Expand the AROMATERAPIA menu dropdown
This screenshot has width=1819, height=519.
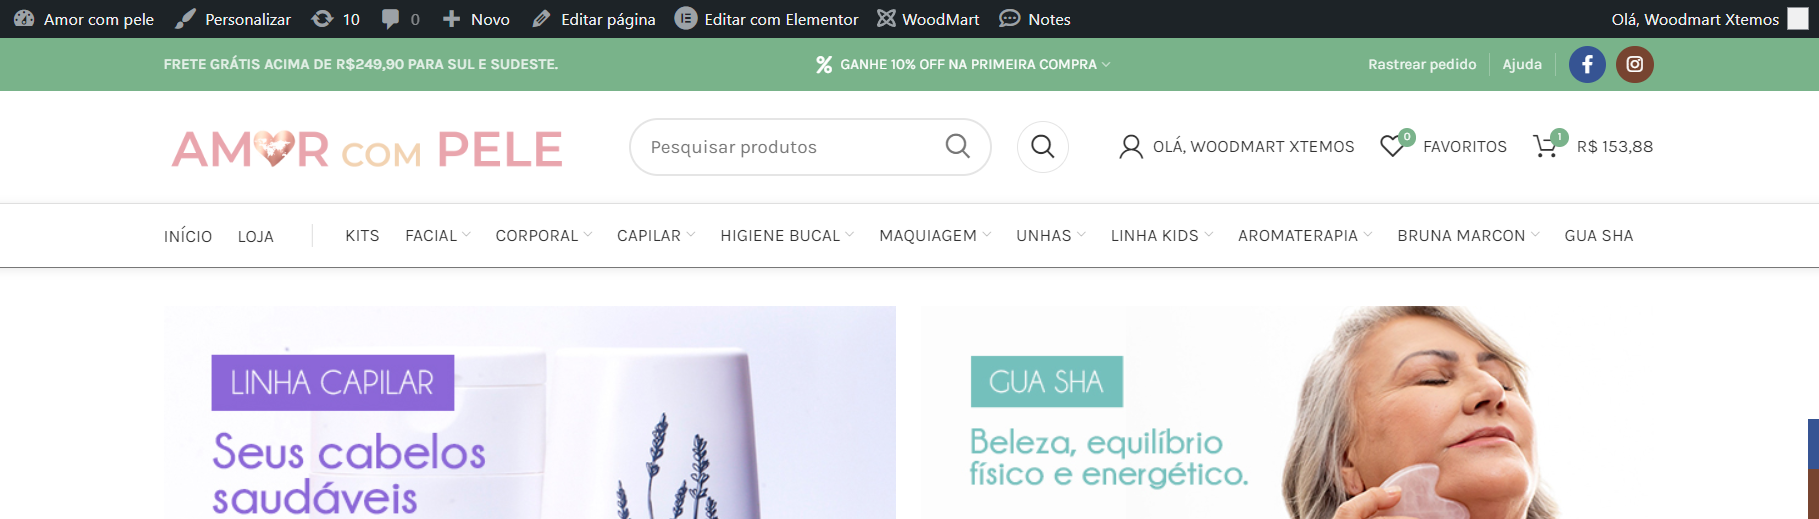click(1305, 236)
